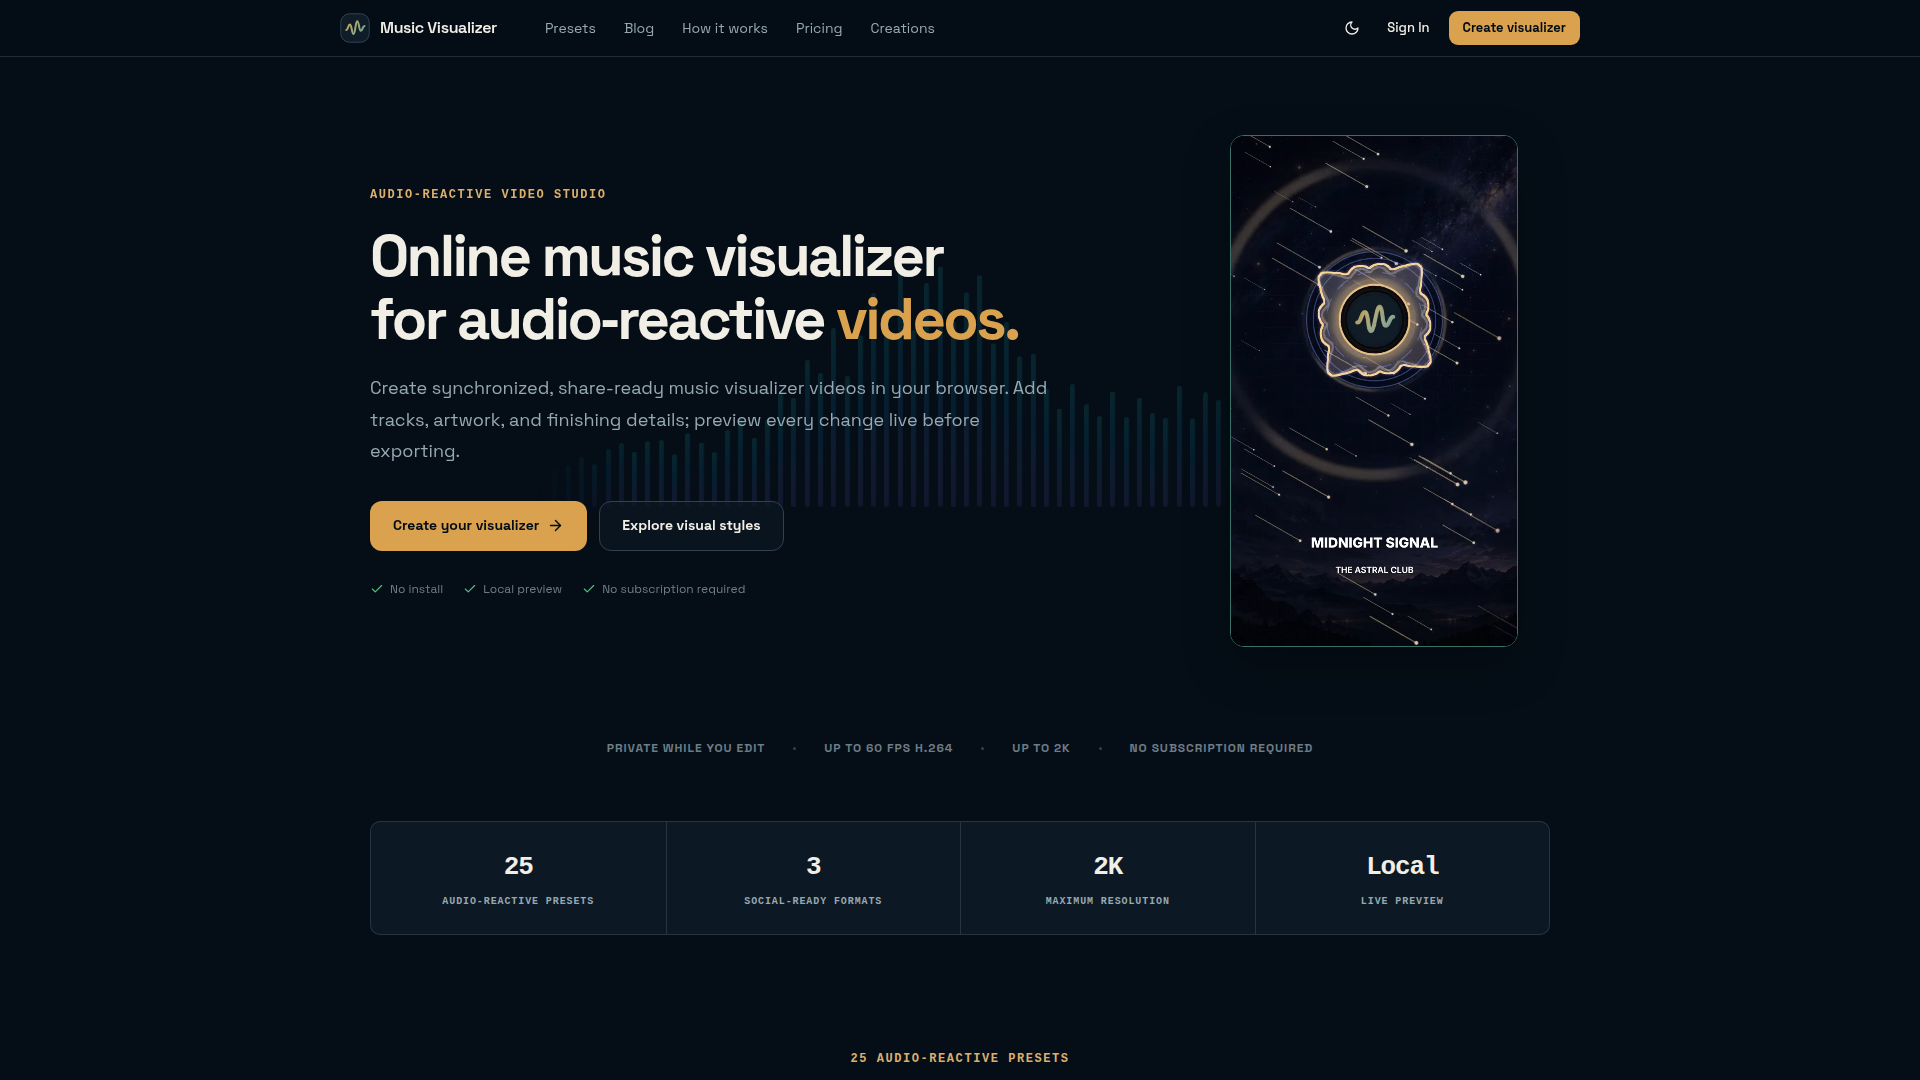
Task: Click the 'UP TO 2K' text
Action: (x=1041, y=748)
